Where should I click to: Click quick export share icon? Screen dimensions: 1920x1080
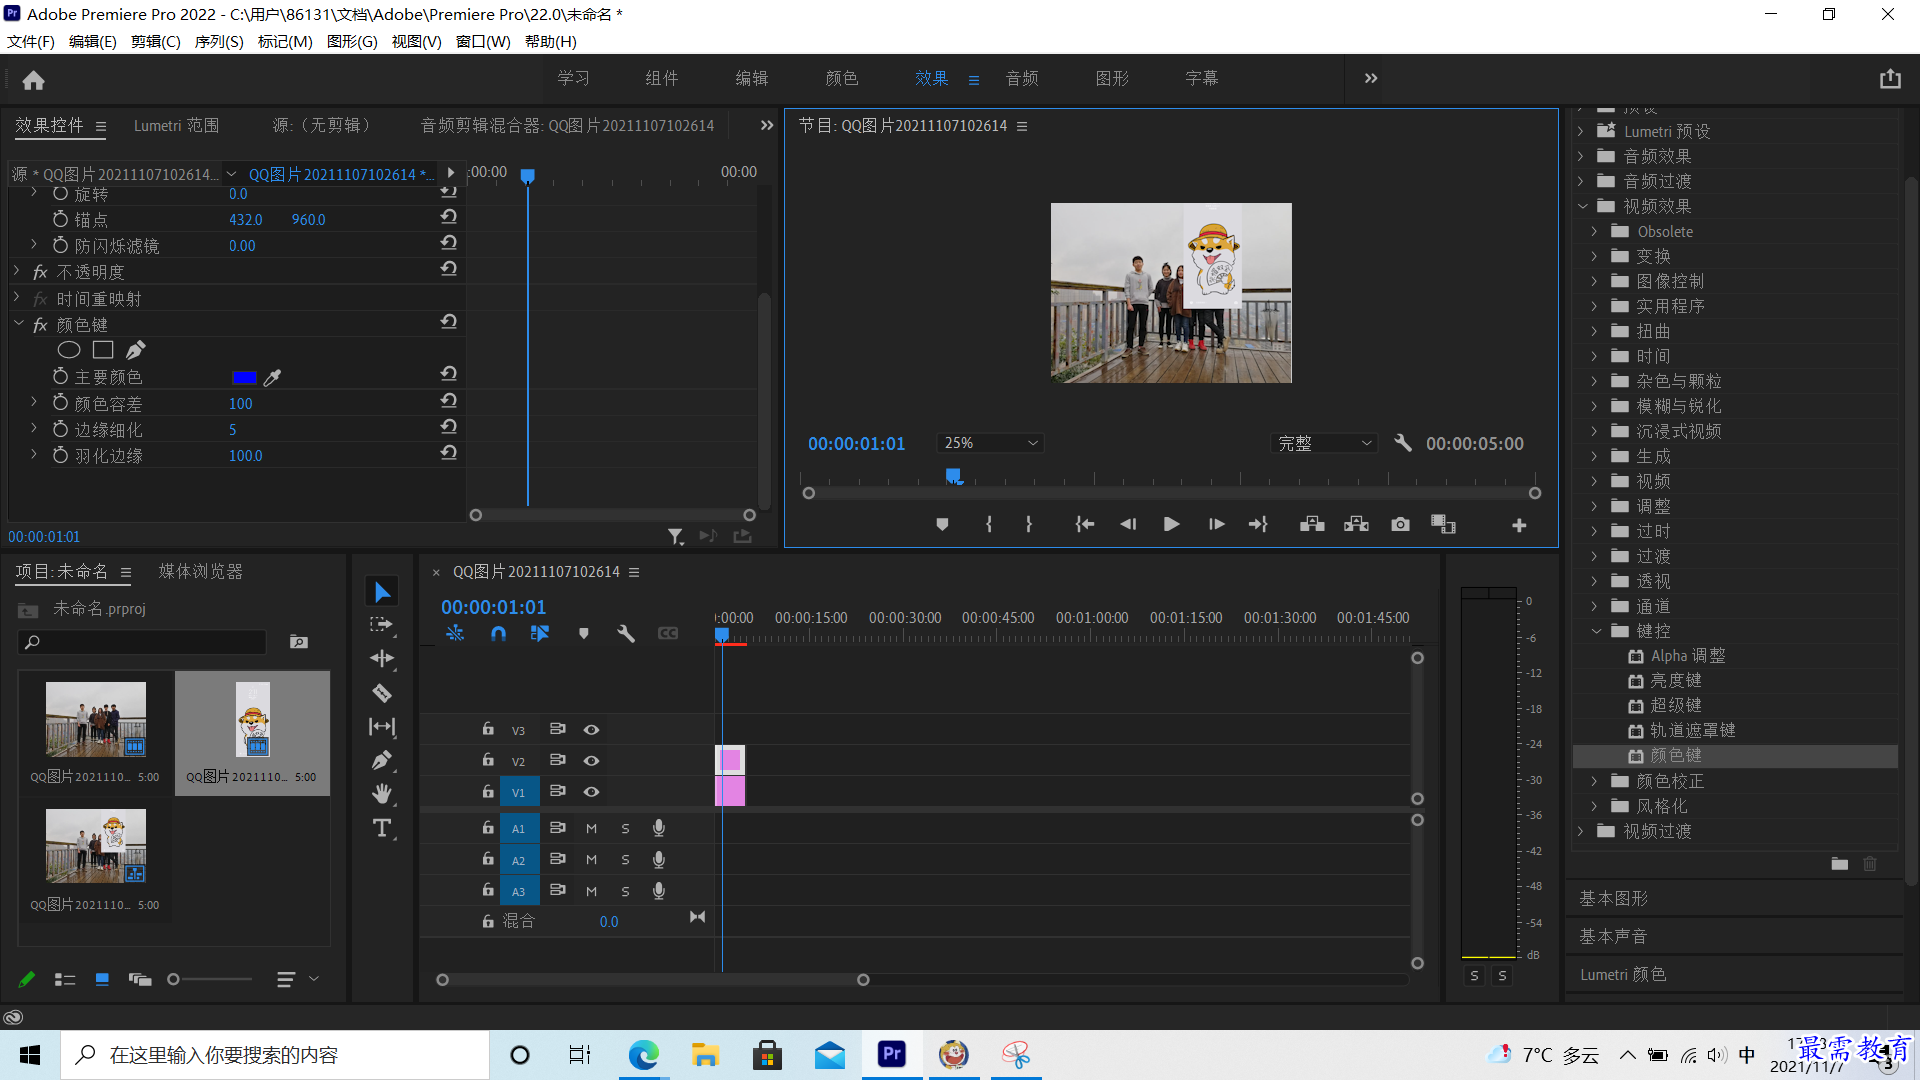[x=1890, y=79]
